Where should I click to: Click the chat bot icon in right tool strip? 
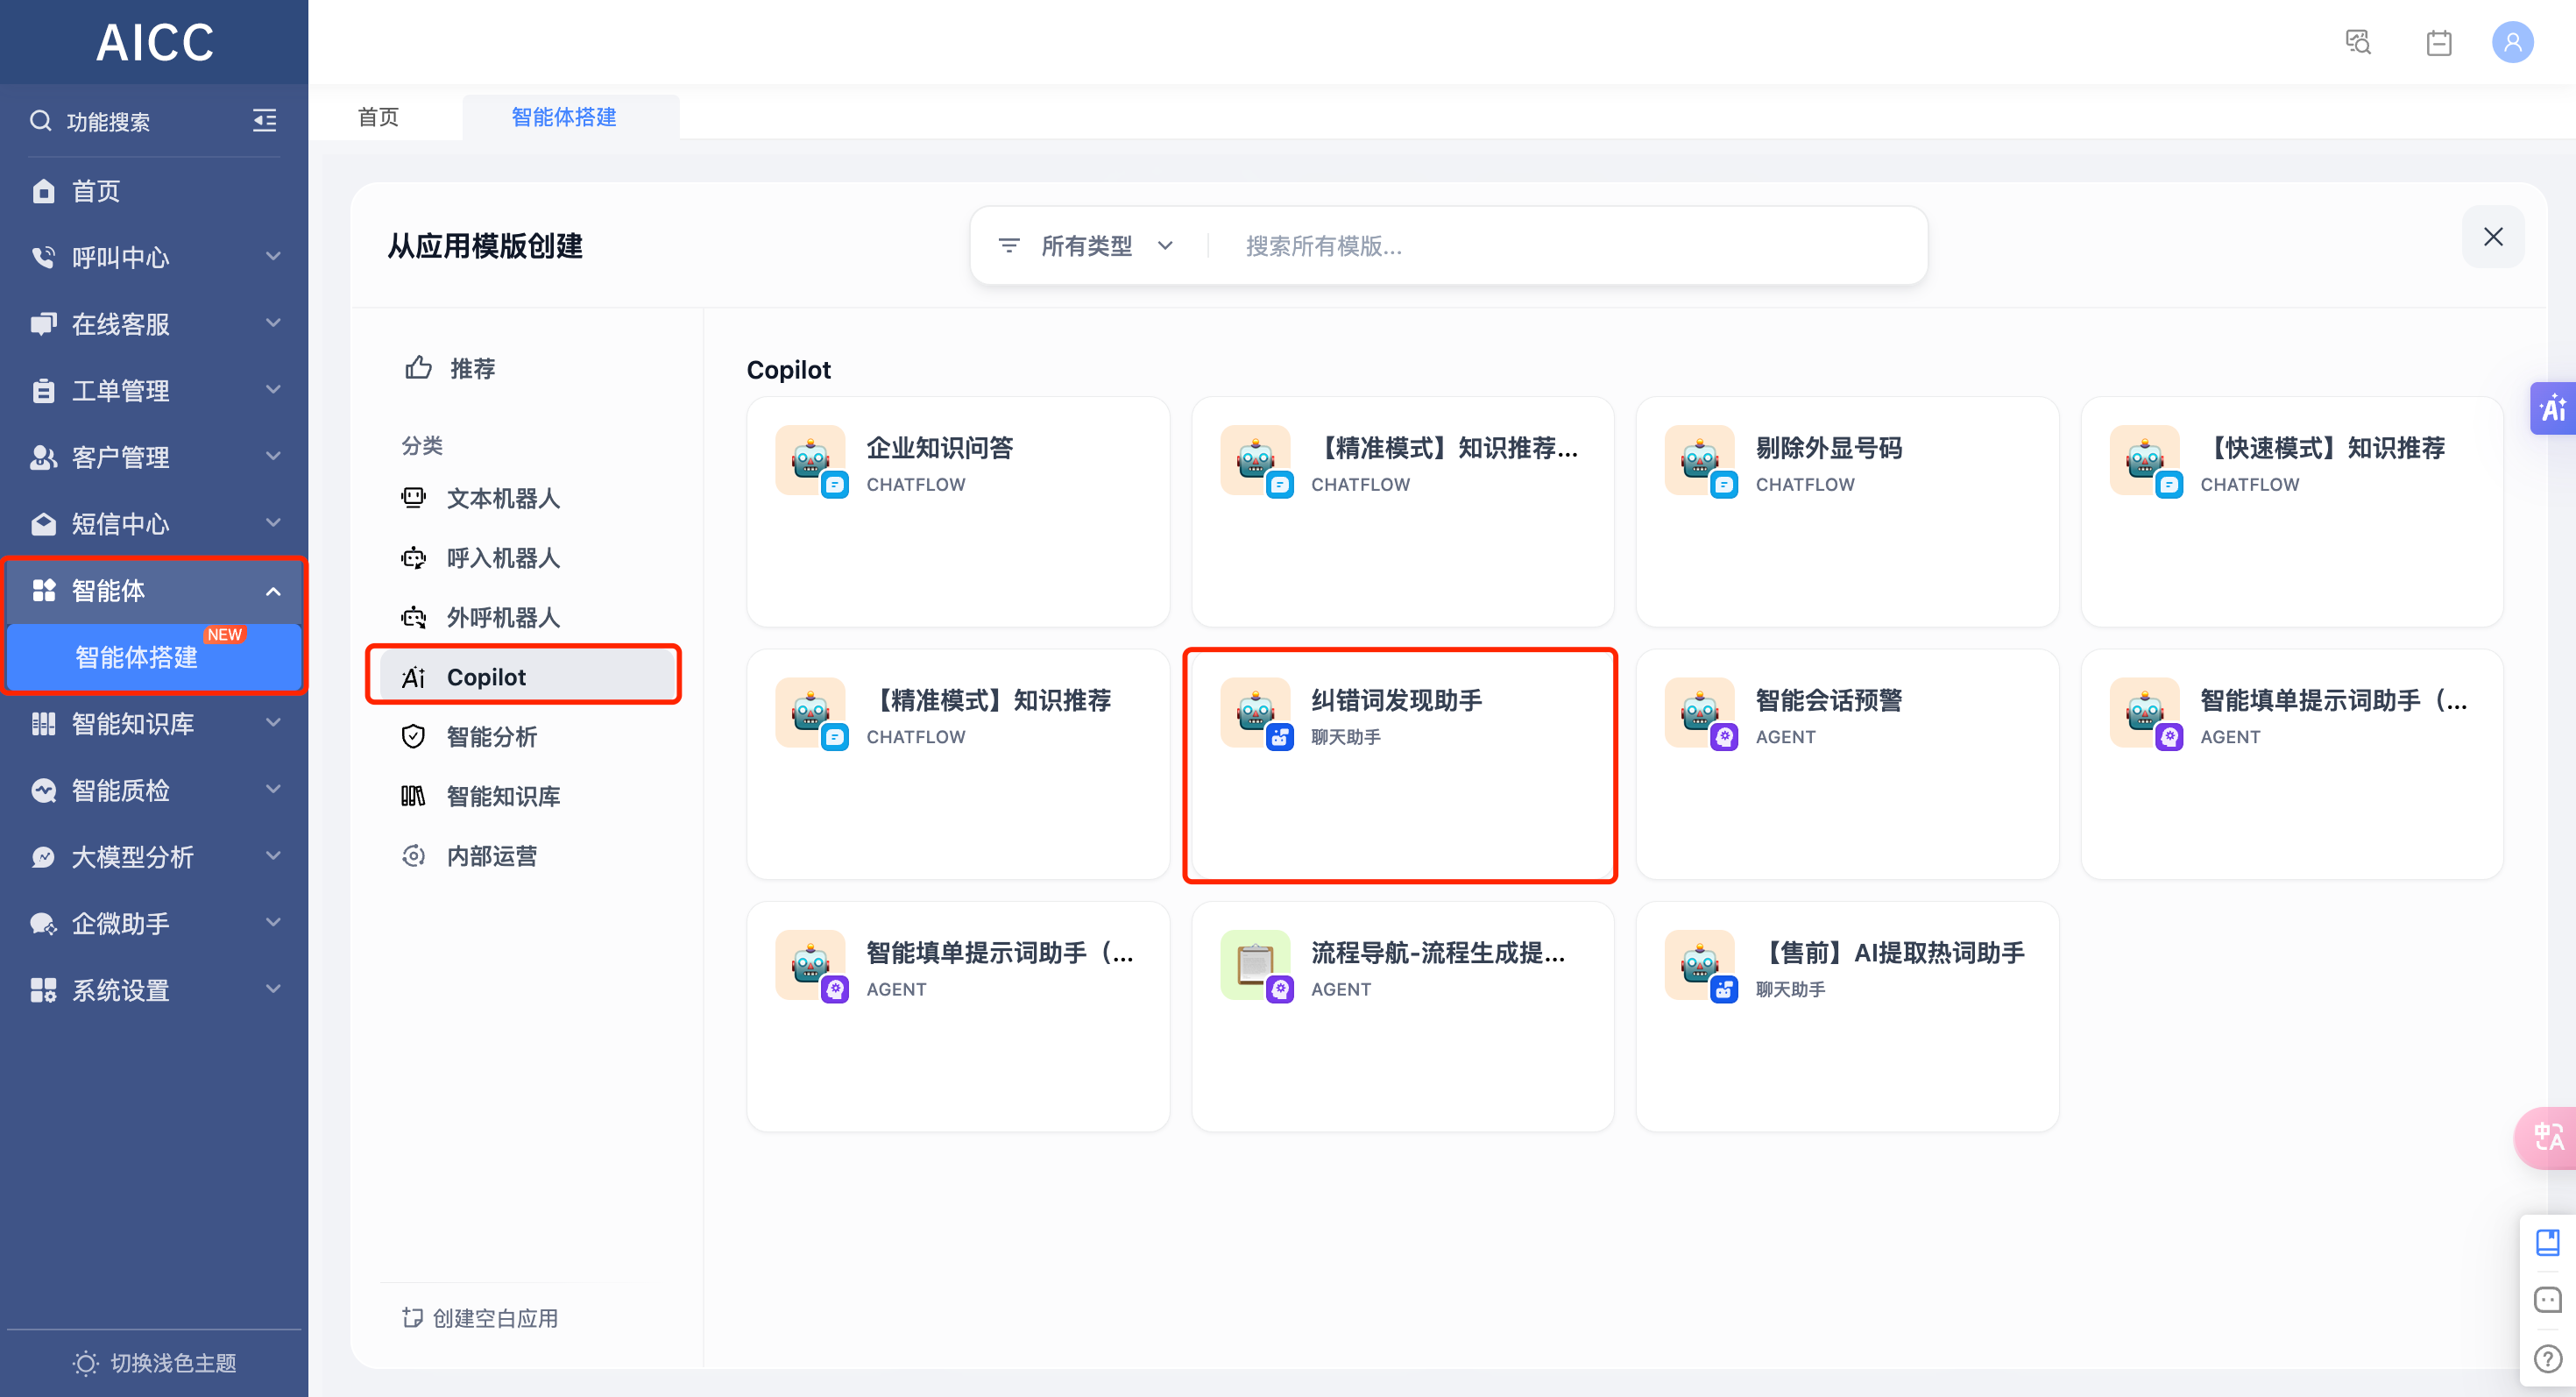point(2547,1299)
